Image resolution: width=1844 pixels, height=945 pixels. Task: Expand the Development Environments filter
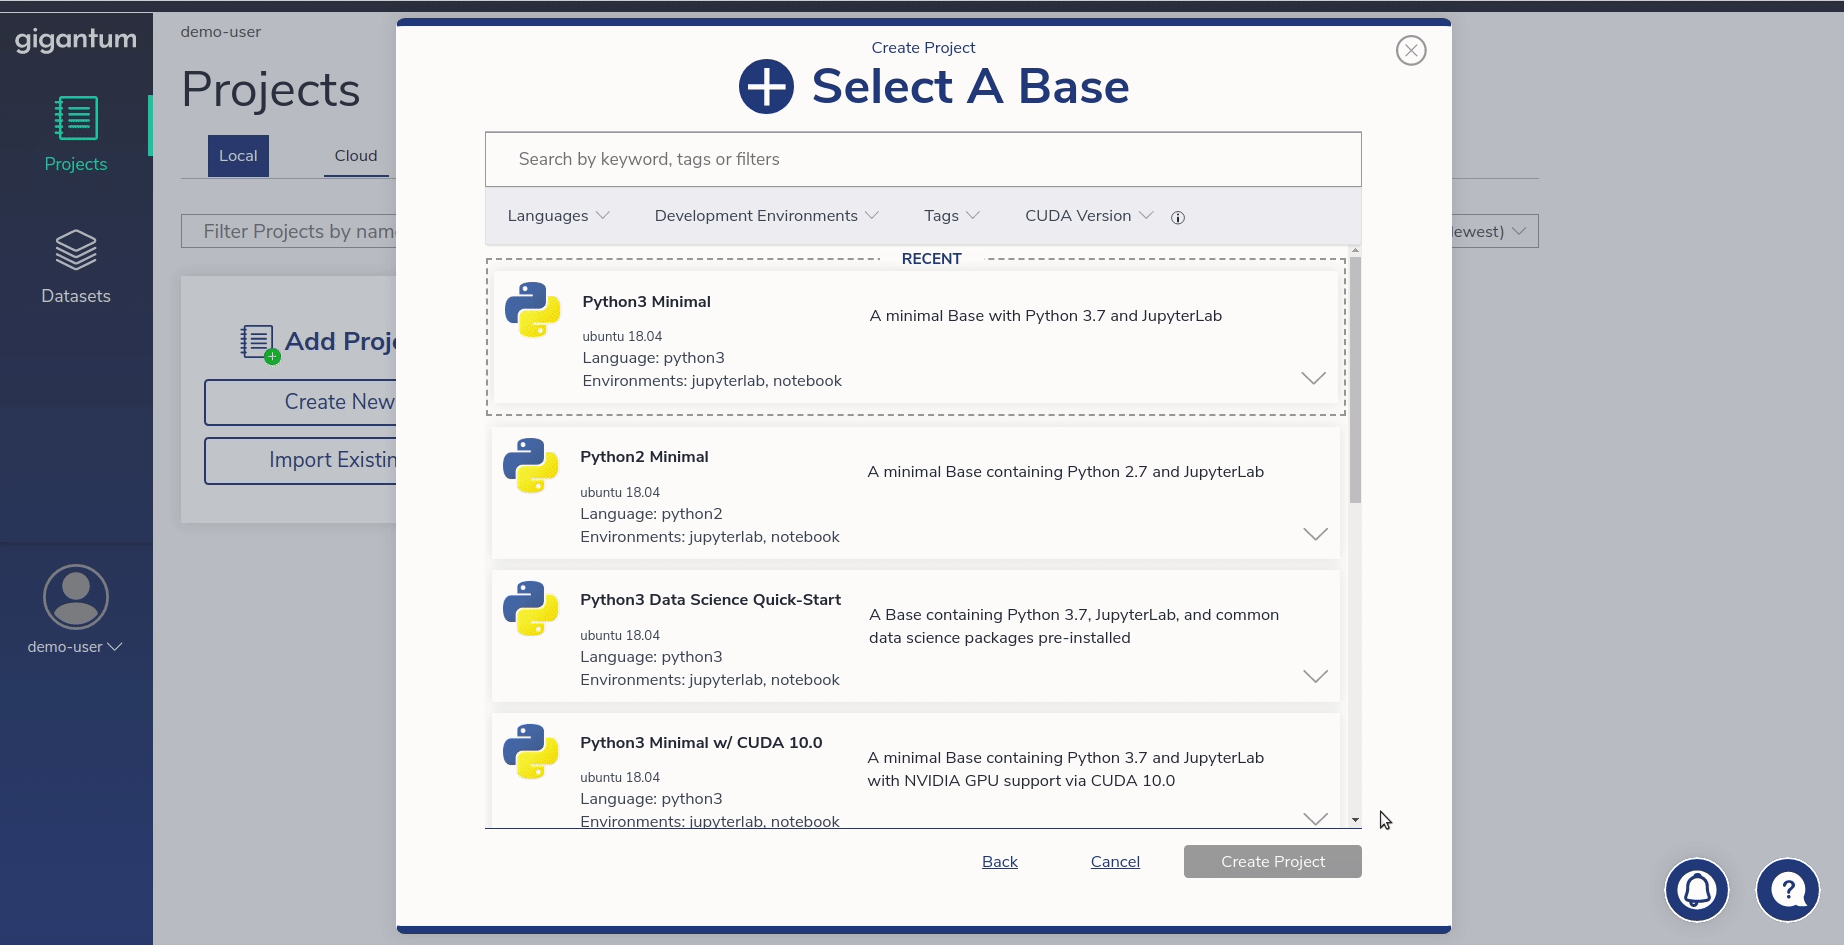pyautogui.click(x=767, y=216)
